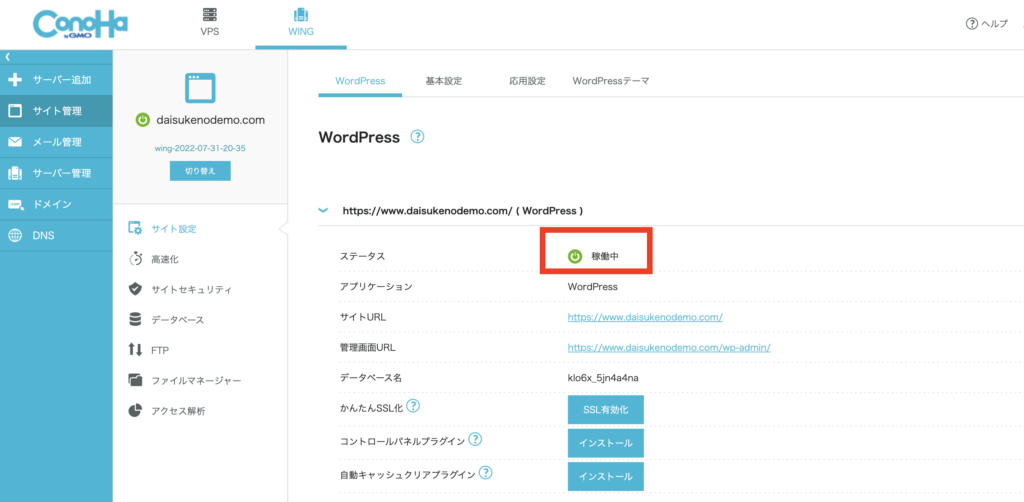Switch to the WordPressテーマ tab
Viewport: 1024px width, 502px height.
pos(611,81)
